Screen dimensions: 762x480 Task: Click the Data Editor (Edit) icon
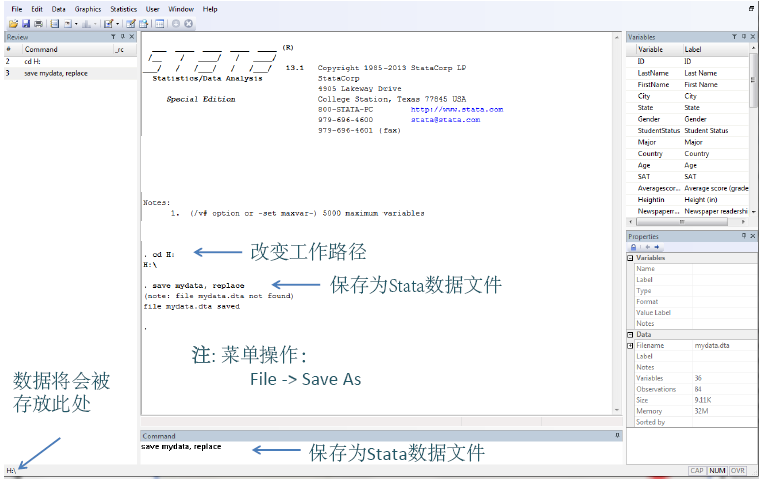pos(131,23)
